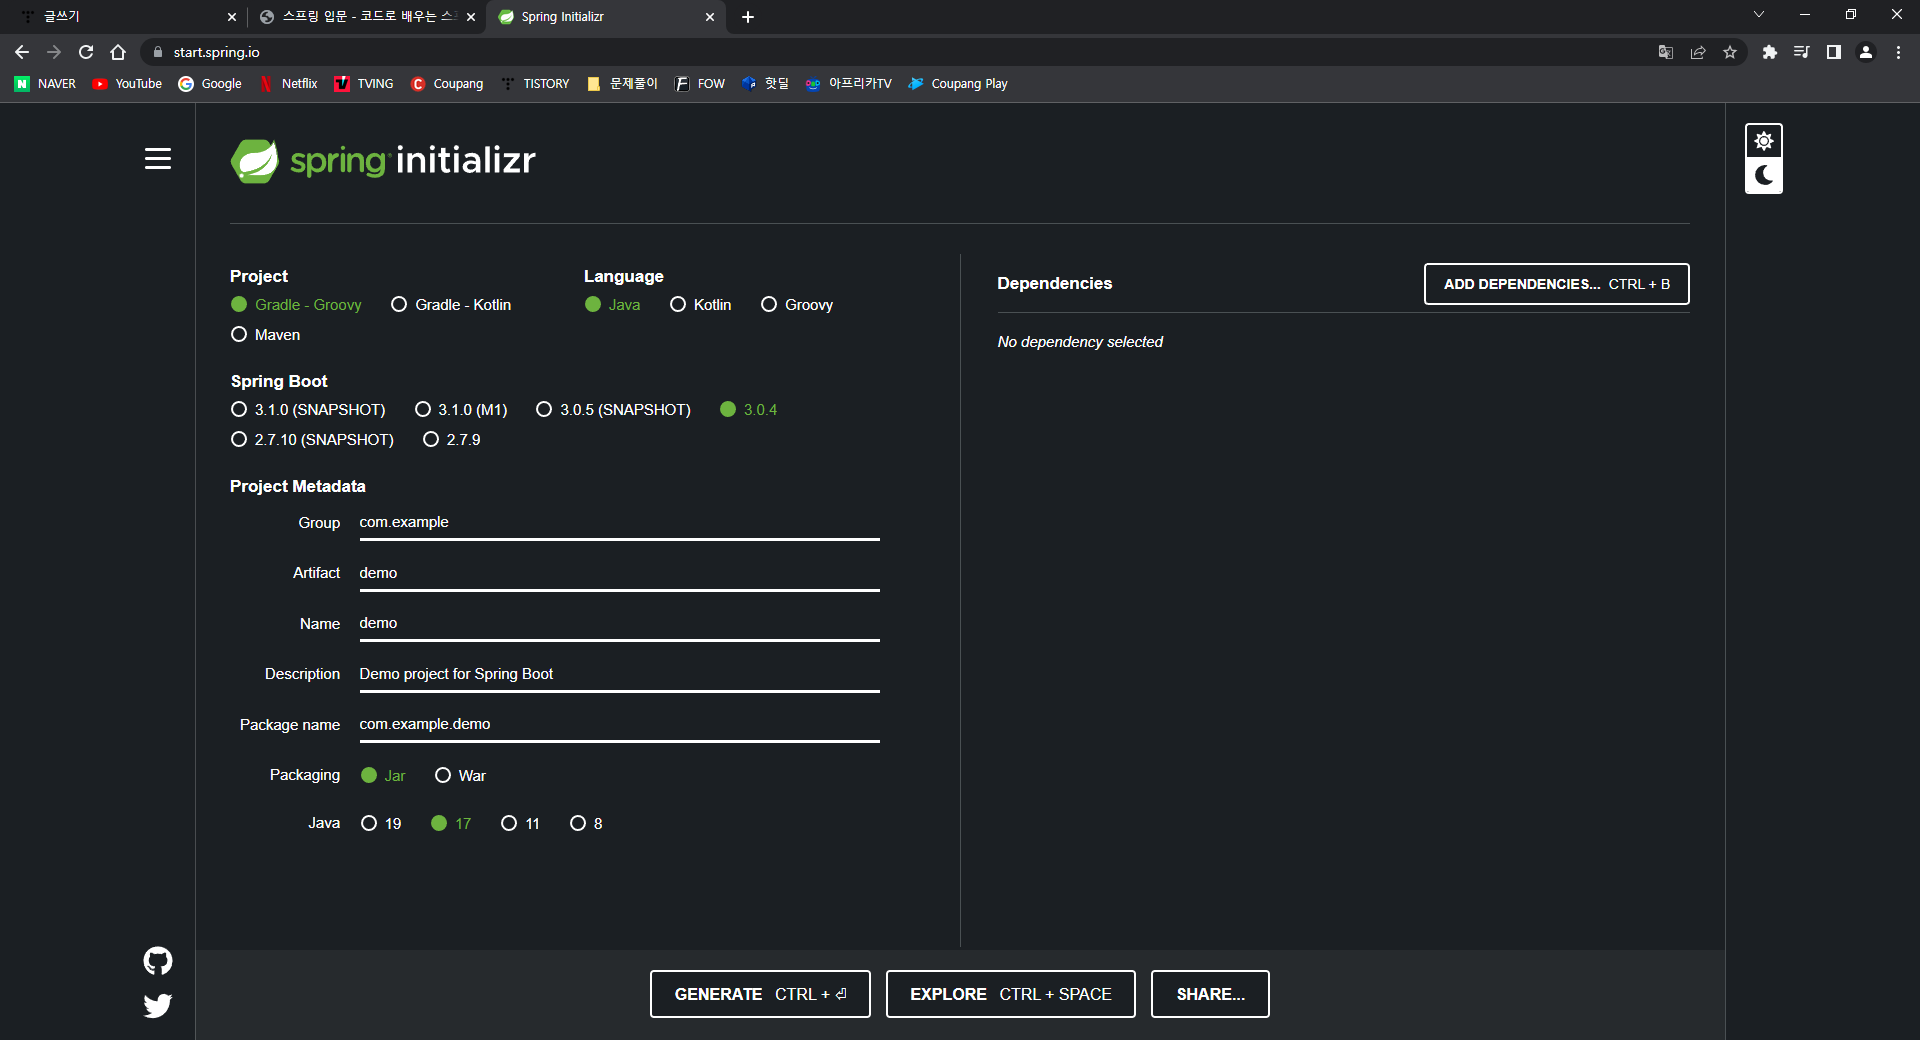The image size is (1920, 1040).
Task: Open the TVING bookmark
Action: (364, 84)
